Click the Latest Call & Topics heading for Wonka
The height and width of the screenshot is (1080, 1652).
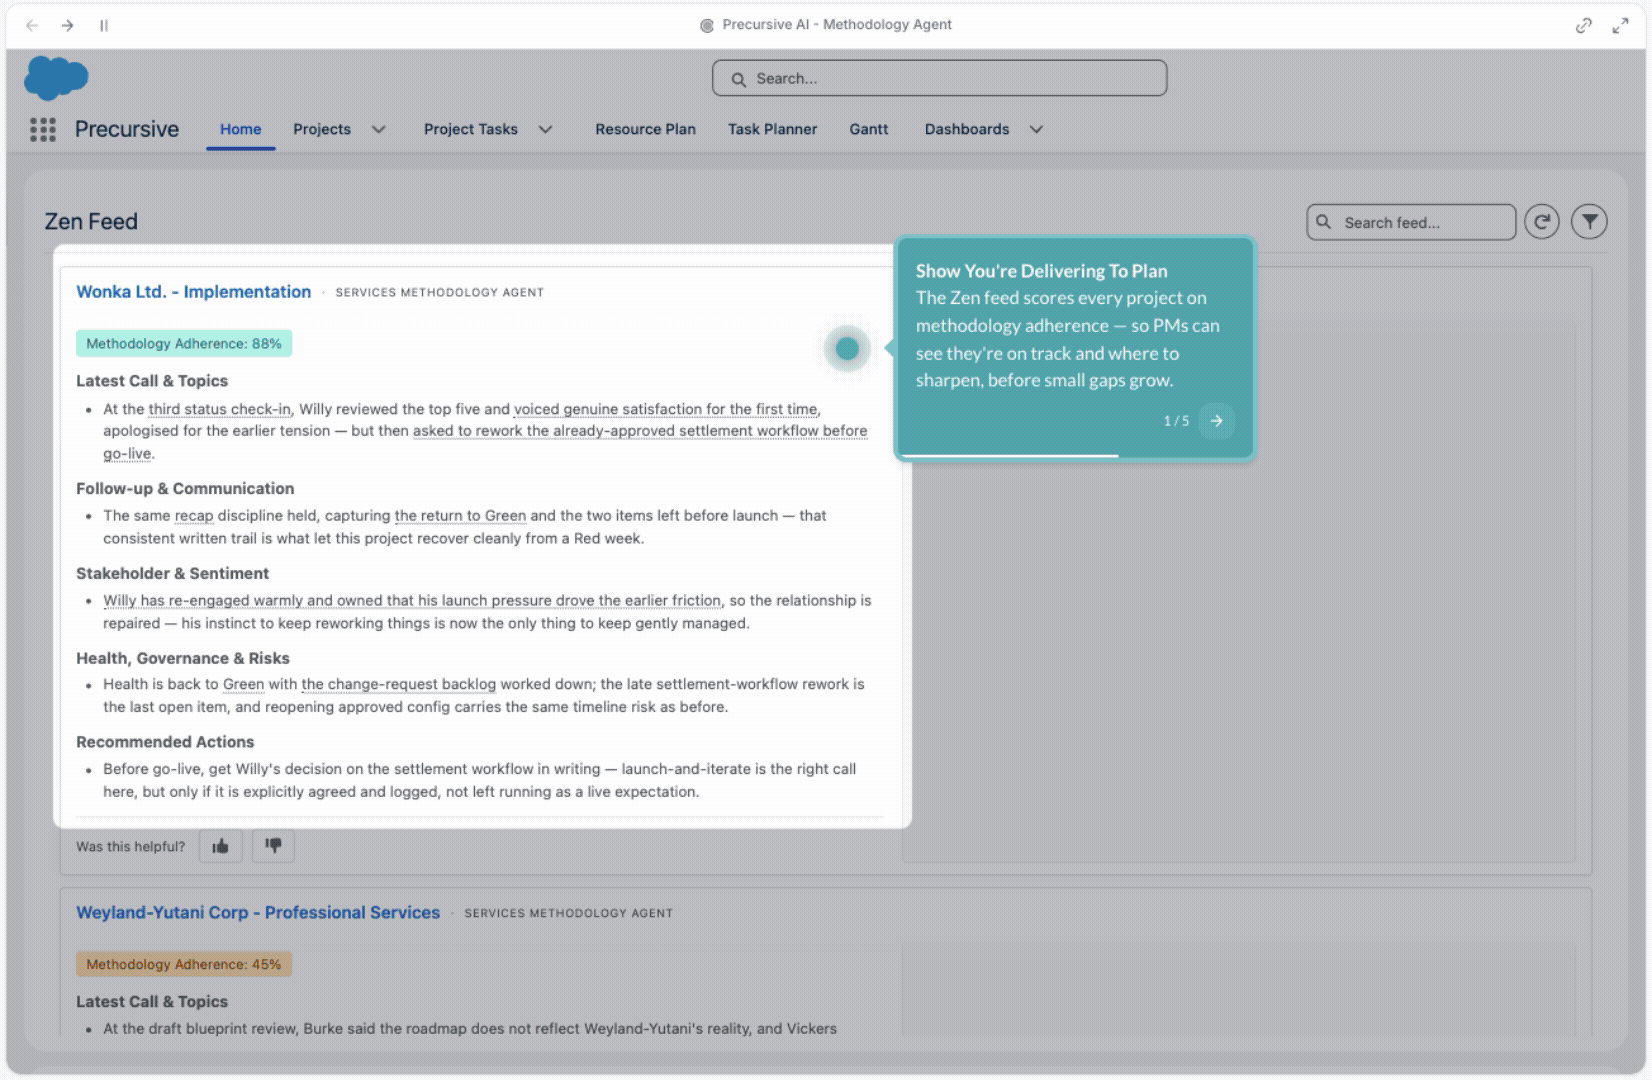152,381
